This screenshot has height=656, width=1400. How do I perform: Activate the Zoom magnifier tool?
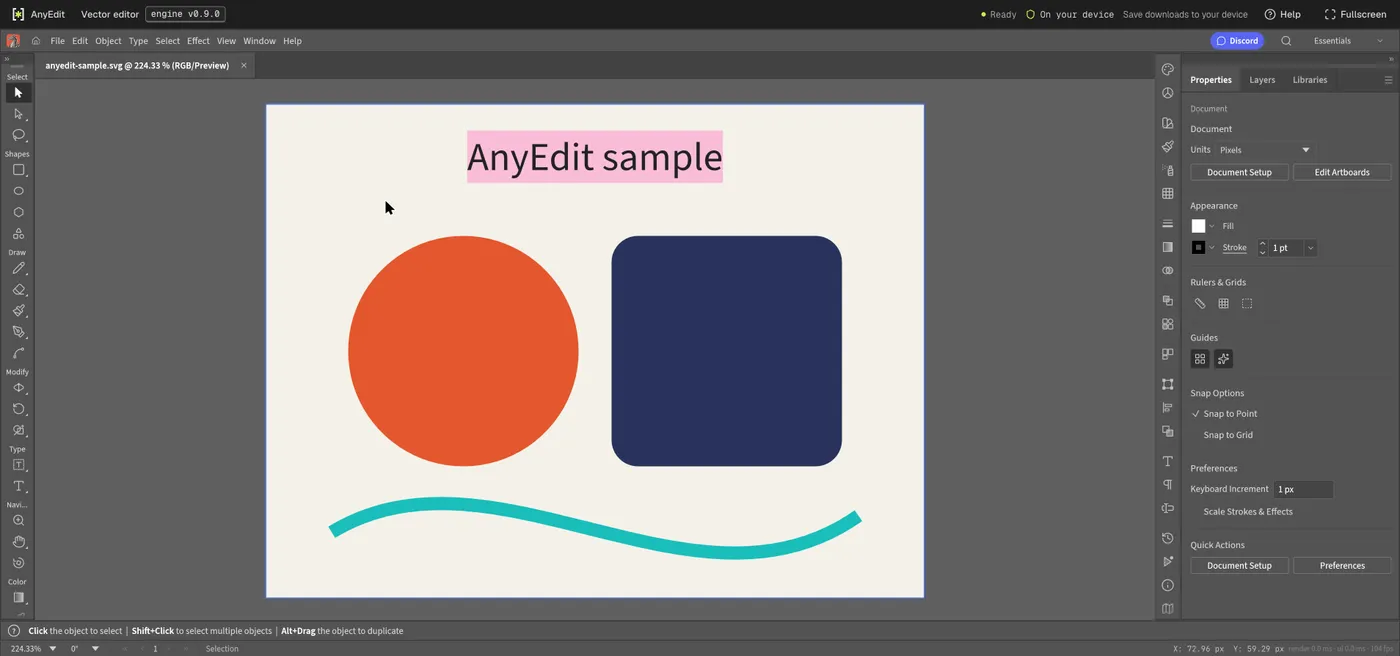[x=18, y=521]
